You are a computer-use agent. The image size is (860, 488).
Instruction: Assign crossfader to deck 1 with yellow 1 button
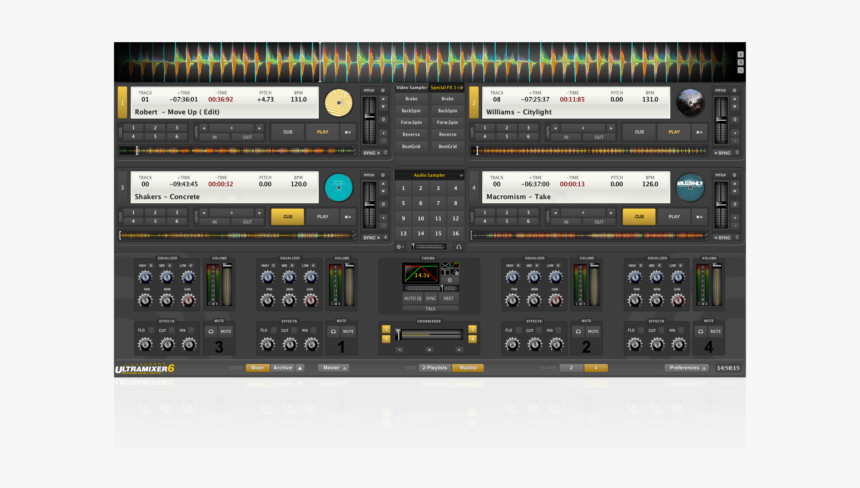[386, 329]
